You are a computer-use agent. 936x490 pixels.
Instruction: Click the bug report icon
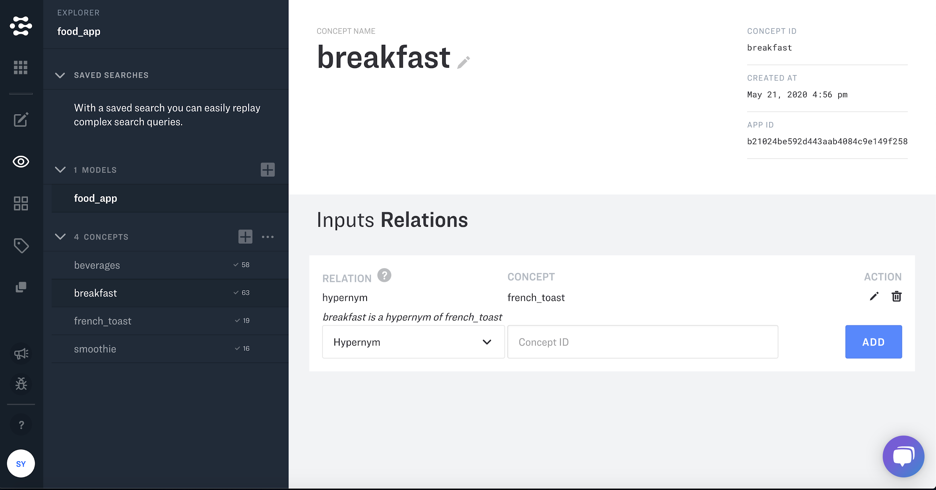pos(21,384)
